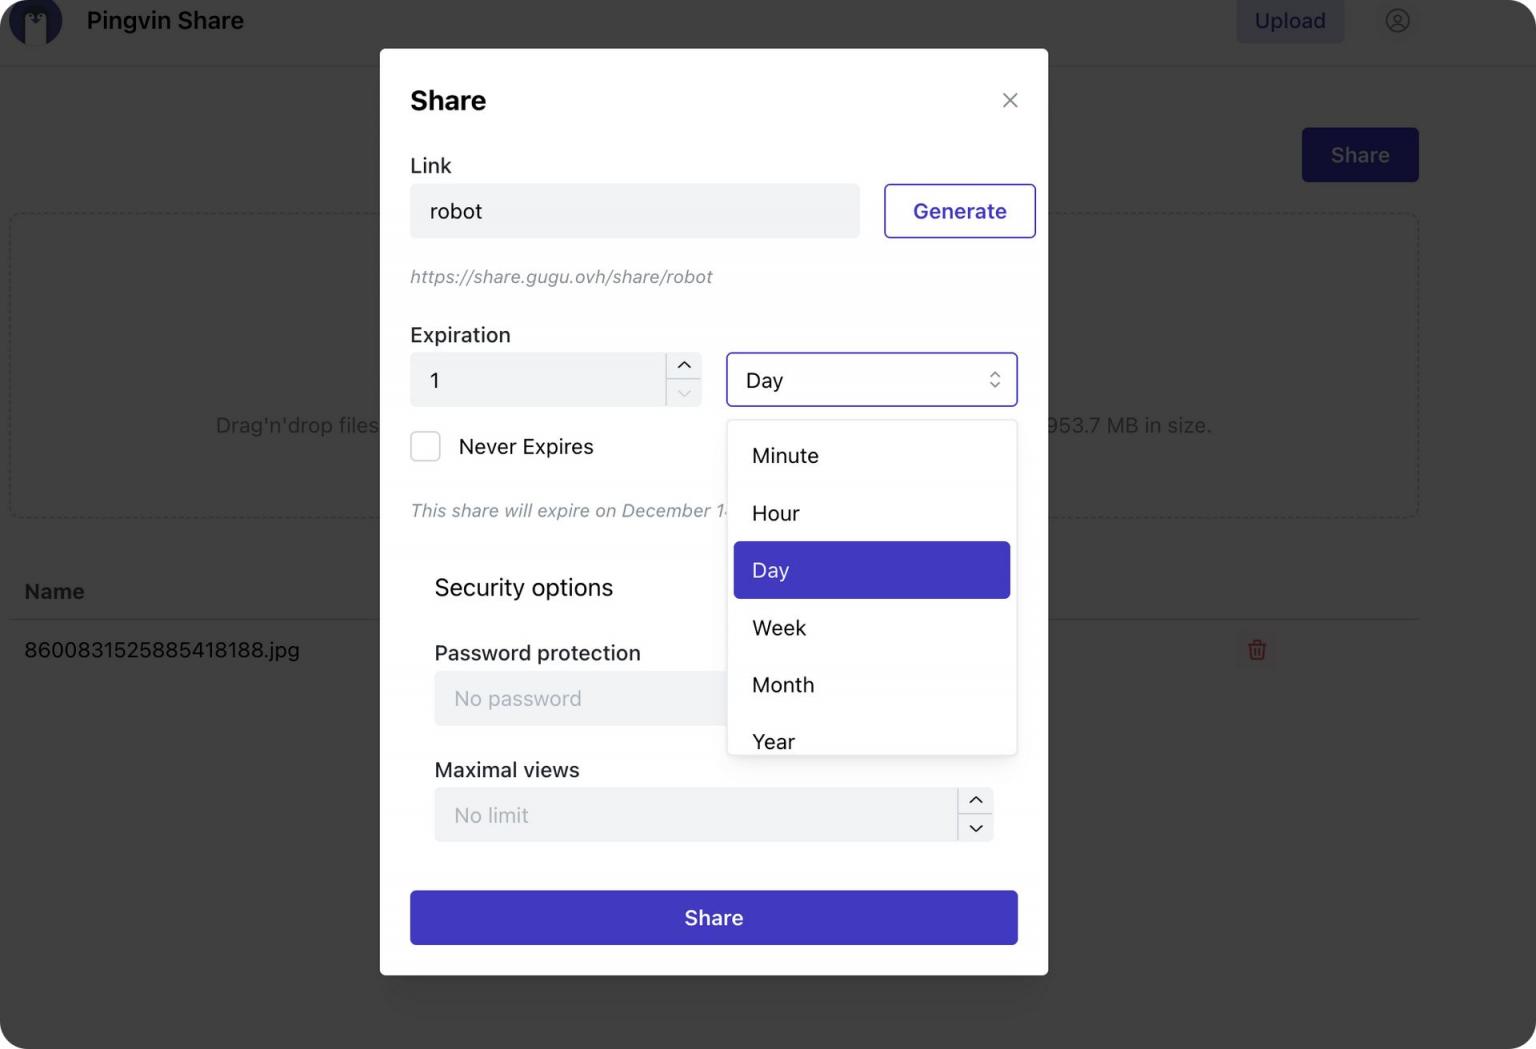The height and width of the screenshot is (1049, 1536).
Task: Click the Generate link button
Action: 959,211
